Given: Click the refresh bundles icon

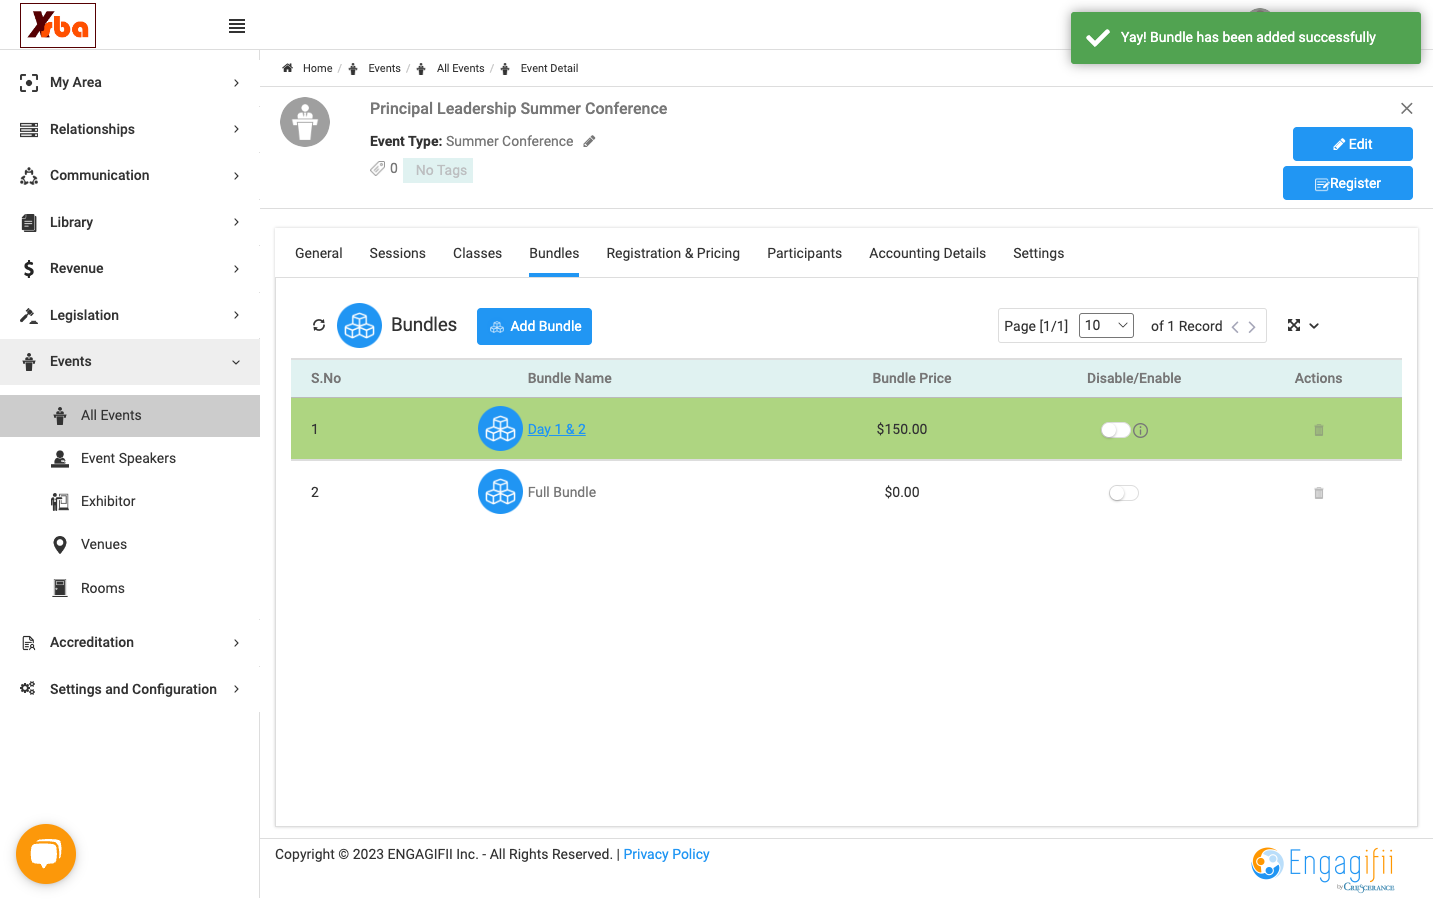Looking at the screenshot, I should pos(319,325).
